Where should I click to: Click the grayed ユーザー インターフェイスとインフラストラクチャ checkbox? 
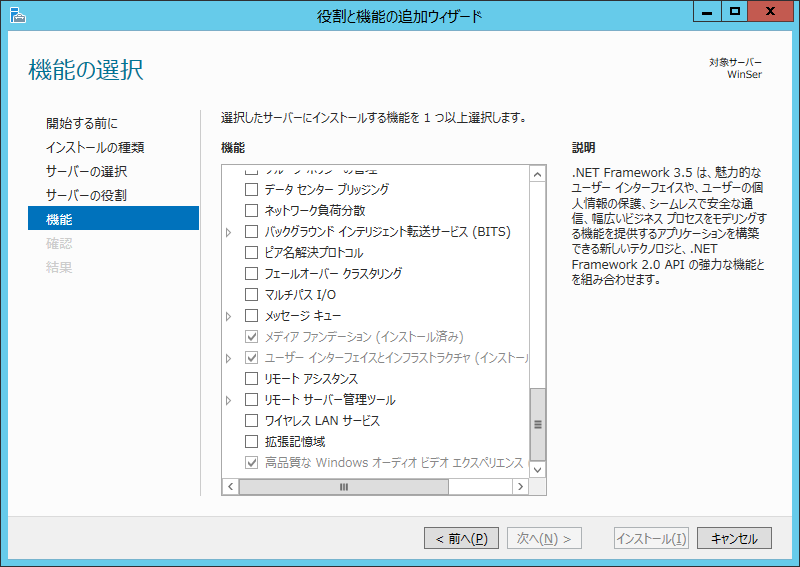click(x=252, y=358)
